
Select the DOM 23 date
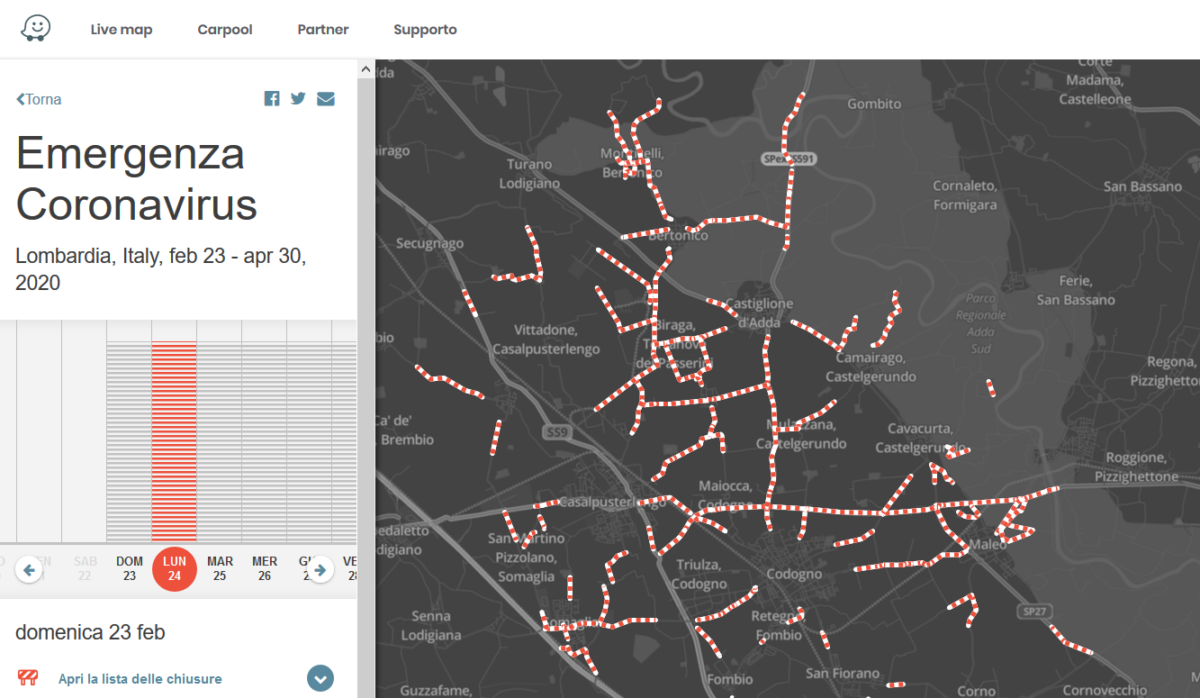[x=129, y=569]
